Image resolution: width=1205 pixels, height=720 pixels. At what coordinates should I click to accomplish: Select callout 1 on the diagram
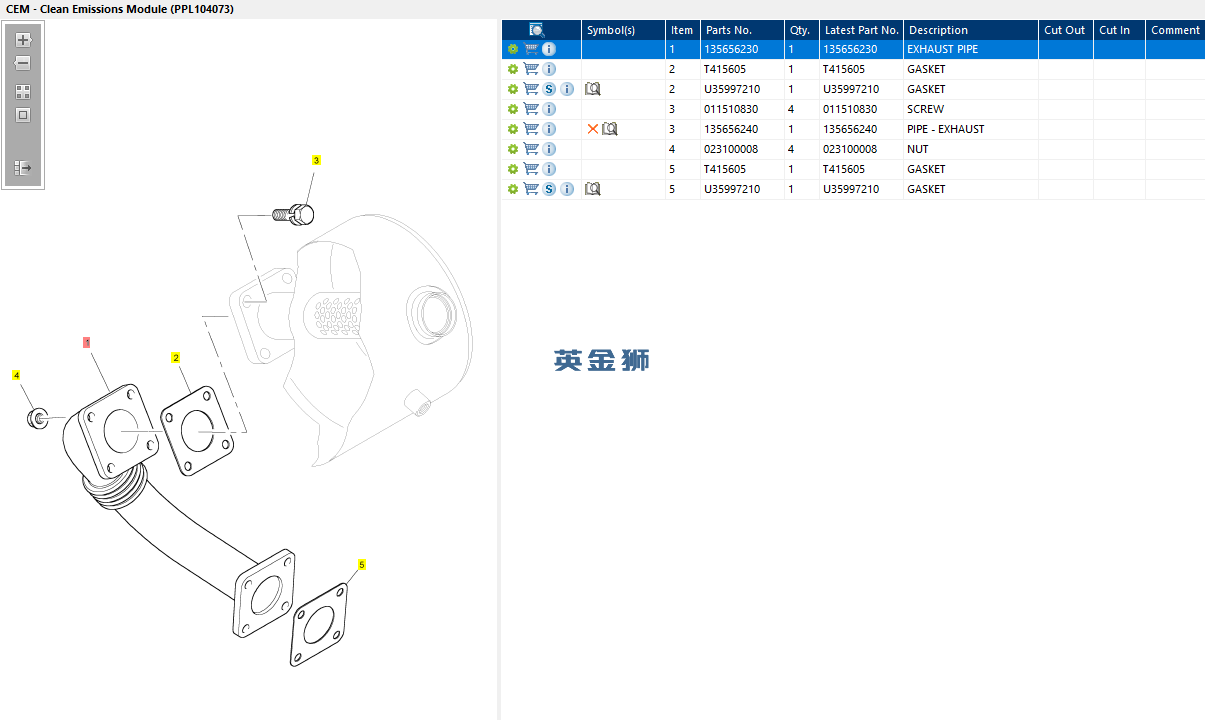(x=87, y=342)
